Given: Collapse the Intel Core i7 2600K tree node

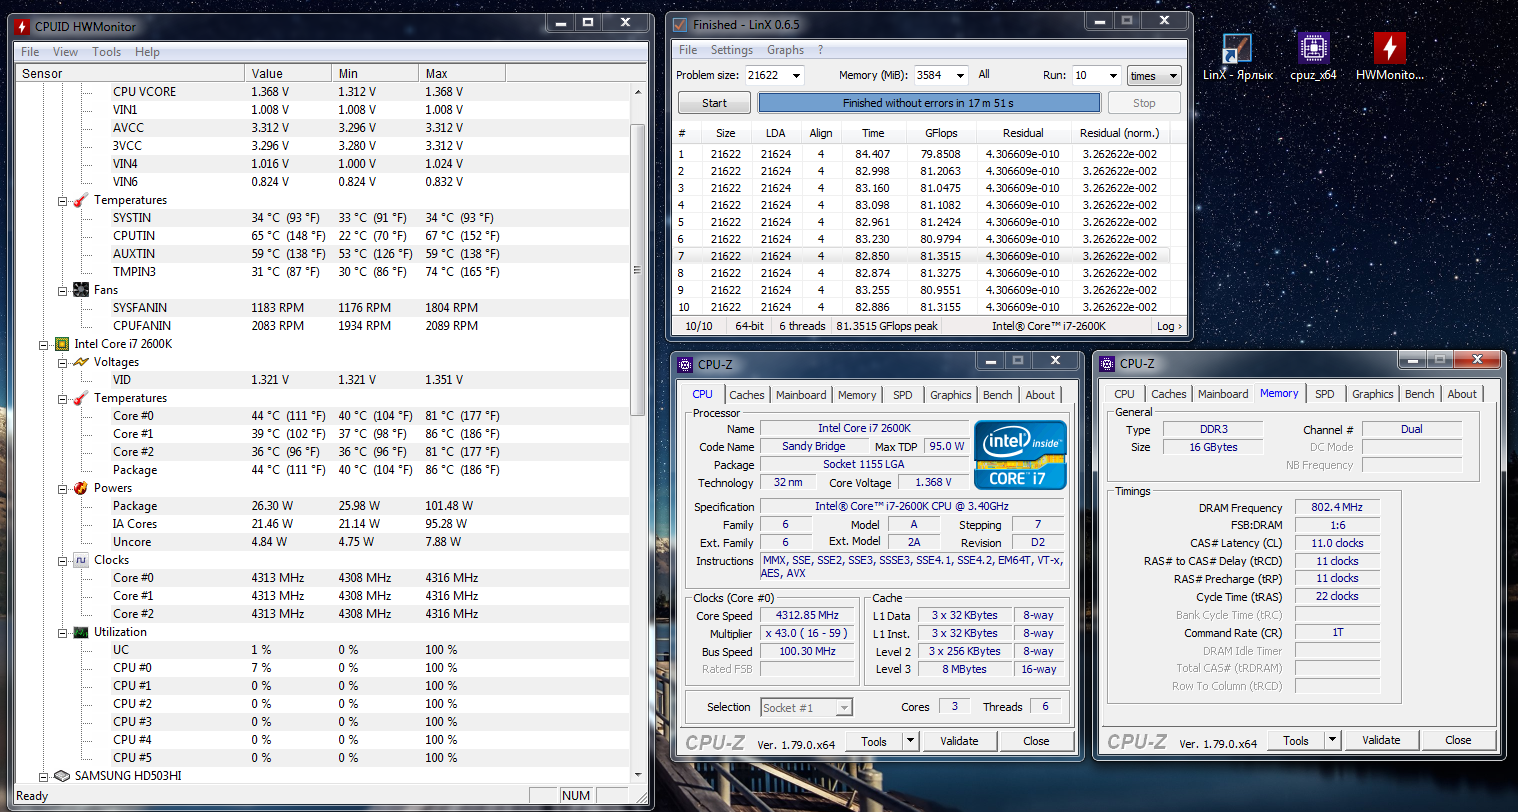Looking at the screenshot, I should pyautogui.click(x=43, y=345).
